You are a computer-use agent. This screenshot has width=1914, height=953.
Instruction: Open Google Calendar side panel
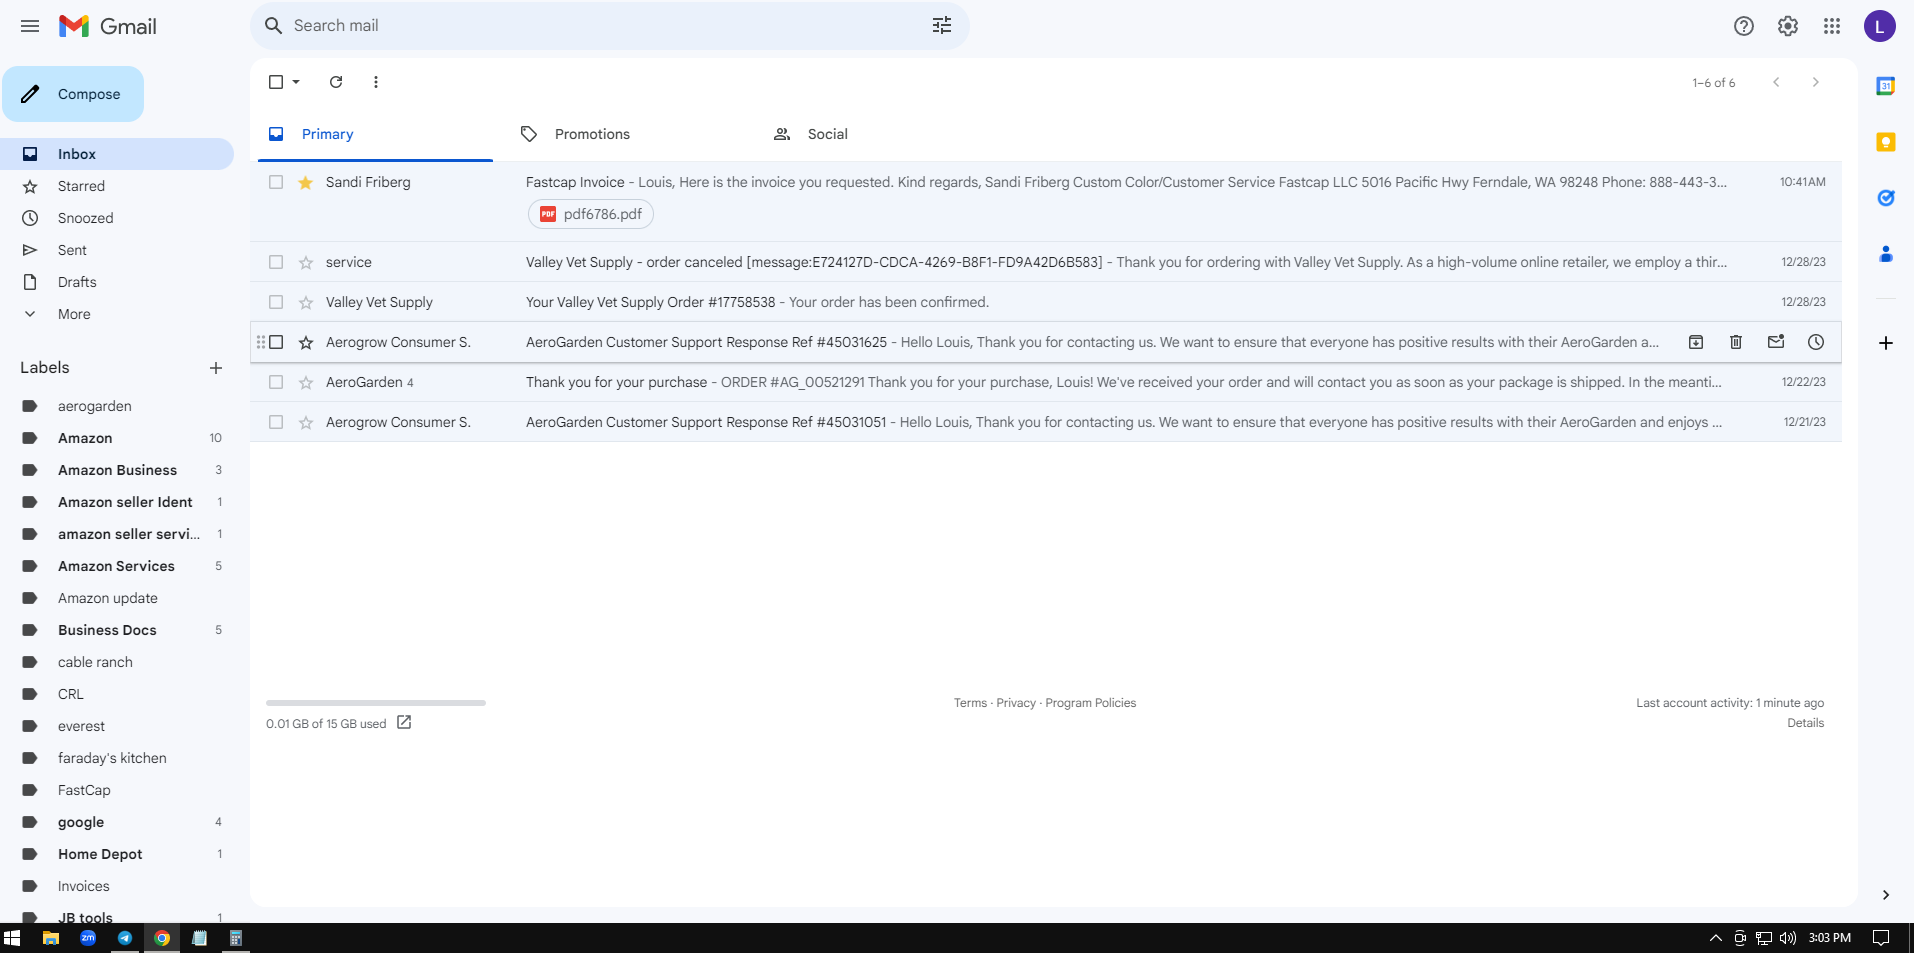coord(1886,86)
